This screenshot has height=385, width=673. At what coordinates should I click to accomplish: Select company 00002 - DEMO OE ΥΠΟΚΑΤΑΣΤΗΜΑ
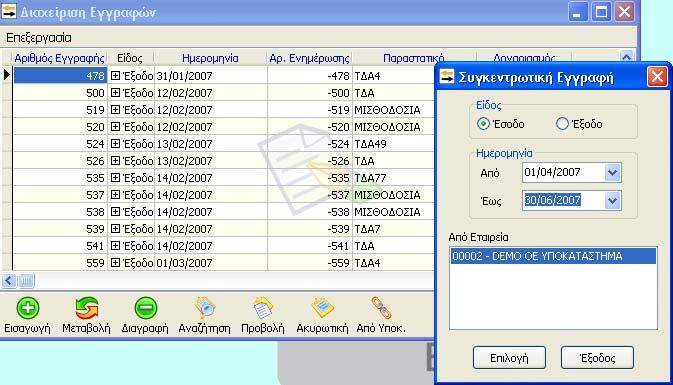pos(553,256)
